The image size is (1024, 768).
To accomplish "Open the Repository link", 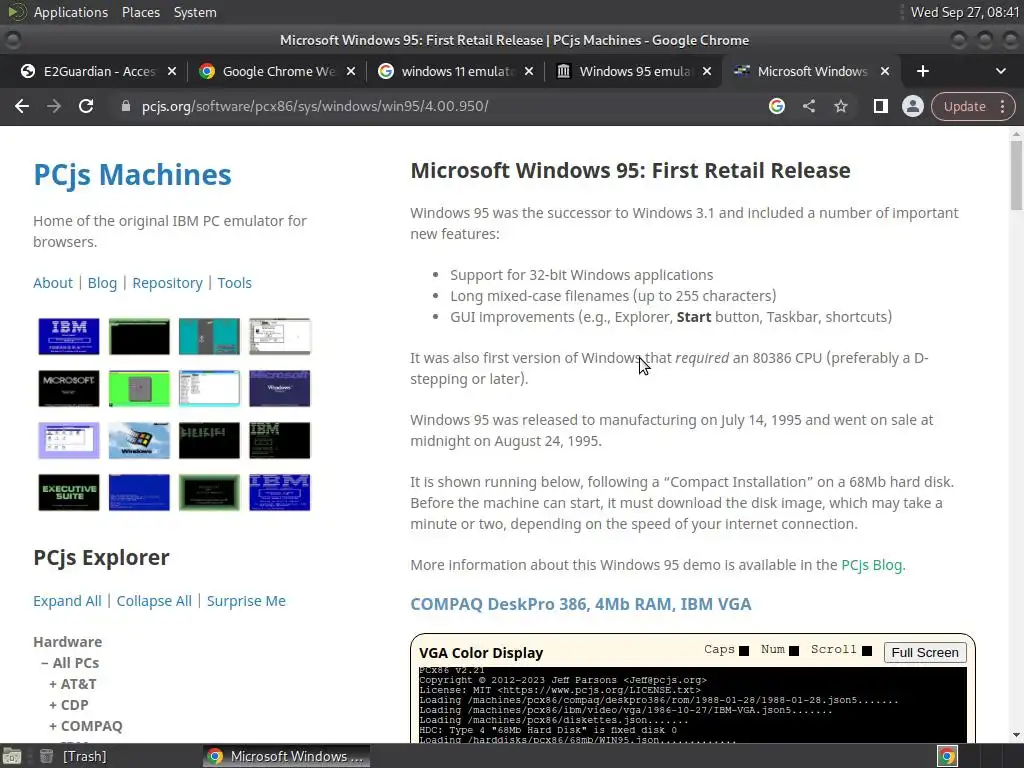I will click(167, 283).
